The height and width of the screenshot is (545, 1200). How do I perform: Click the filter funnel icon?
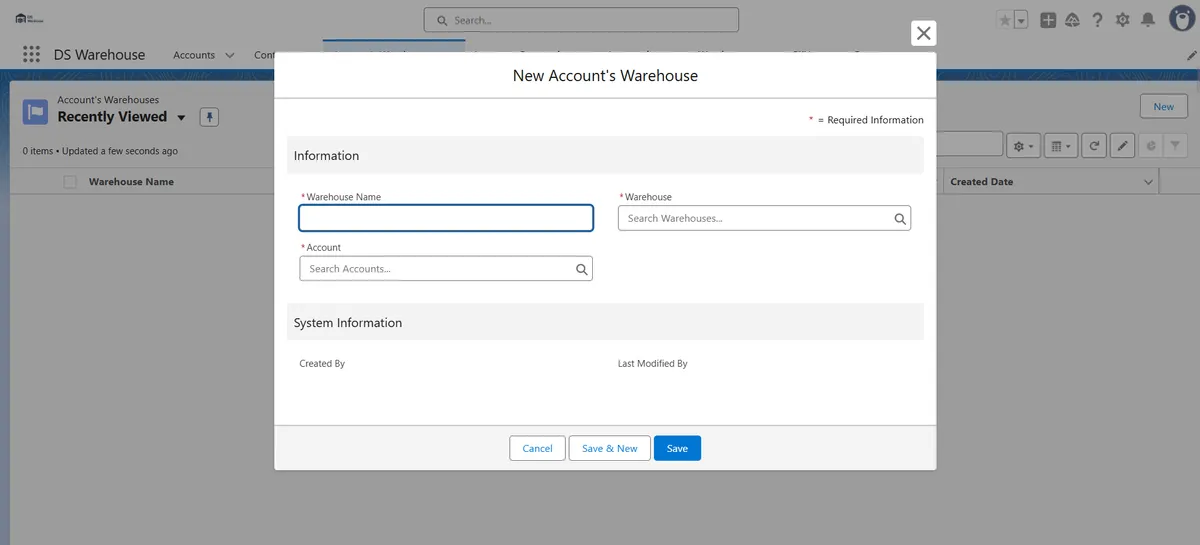(x=1176, y=146)
